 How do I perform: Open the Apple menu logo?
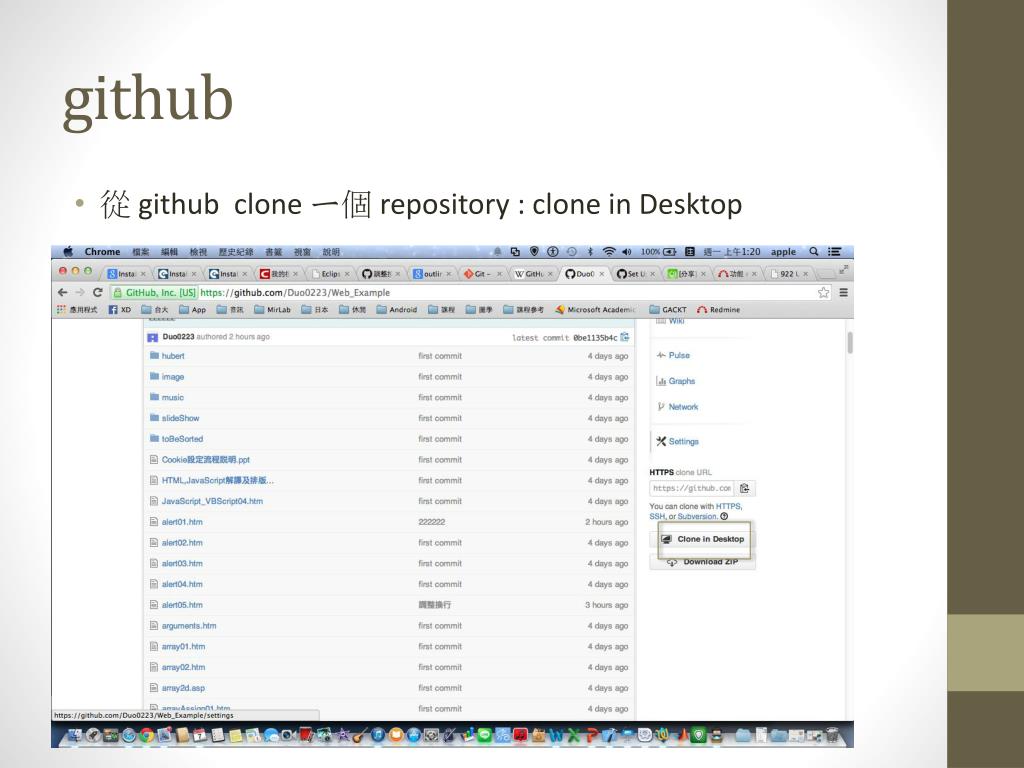pos(68,251)
